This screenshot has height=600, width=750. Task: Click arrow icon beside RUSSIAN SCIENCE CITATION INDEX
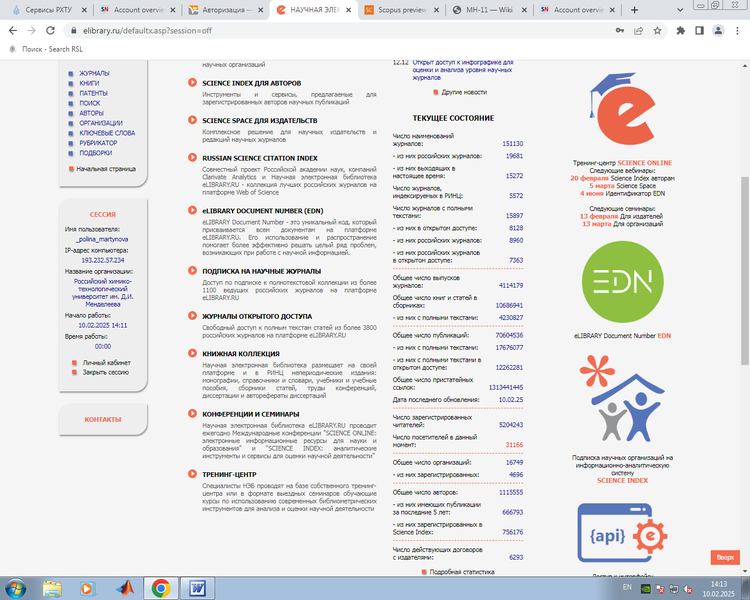coord(193,158)
